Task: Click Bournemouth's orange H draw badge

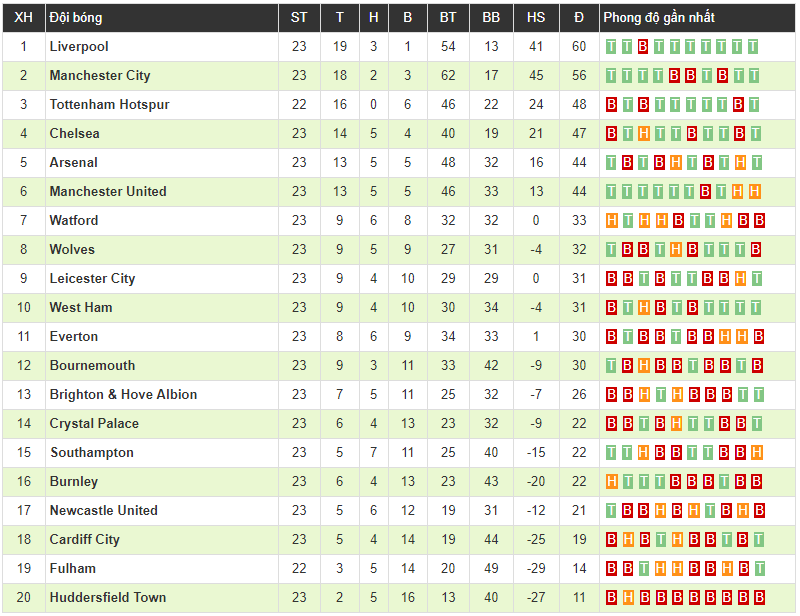Action: click(644, 366)
